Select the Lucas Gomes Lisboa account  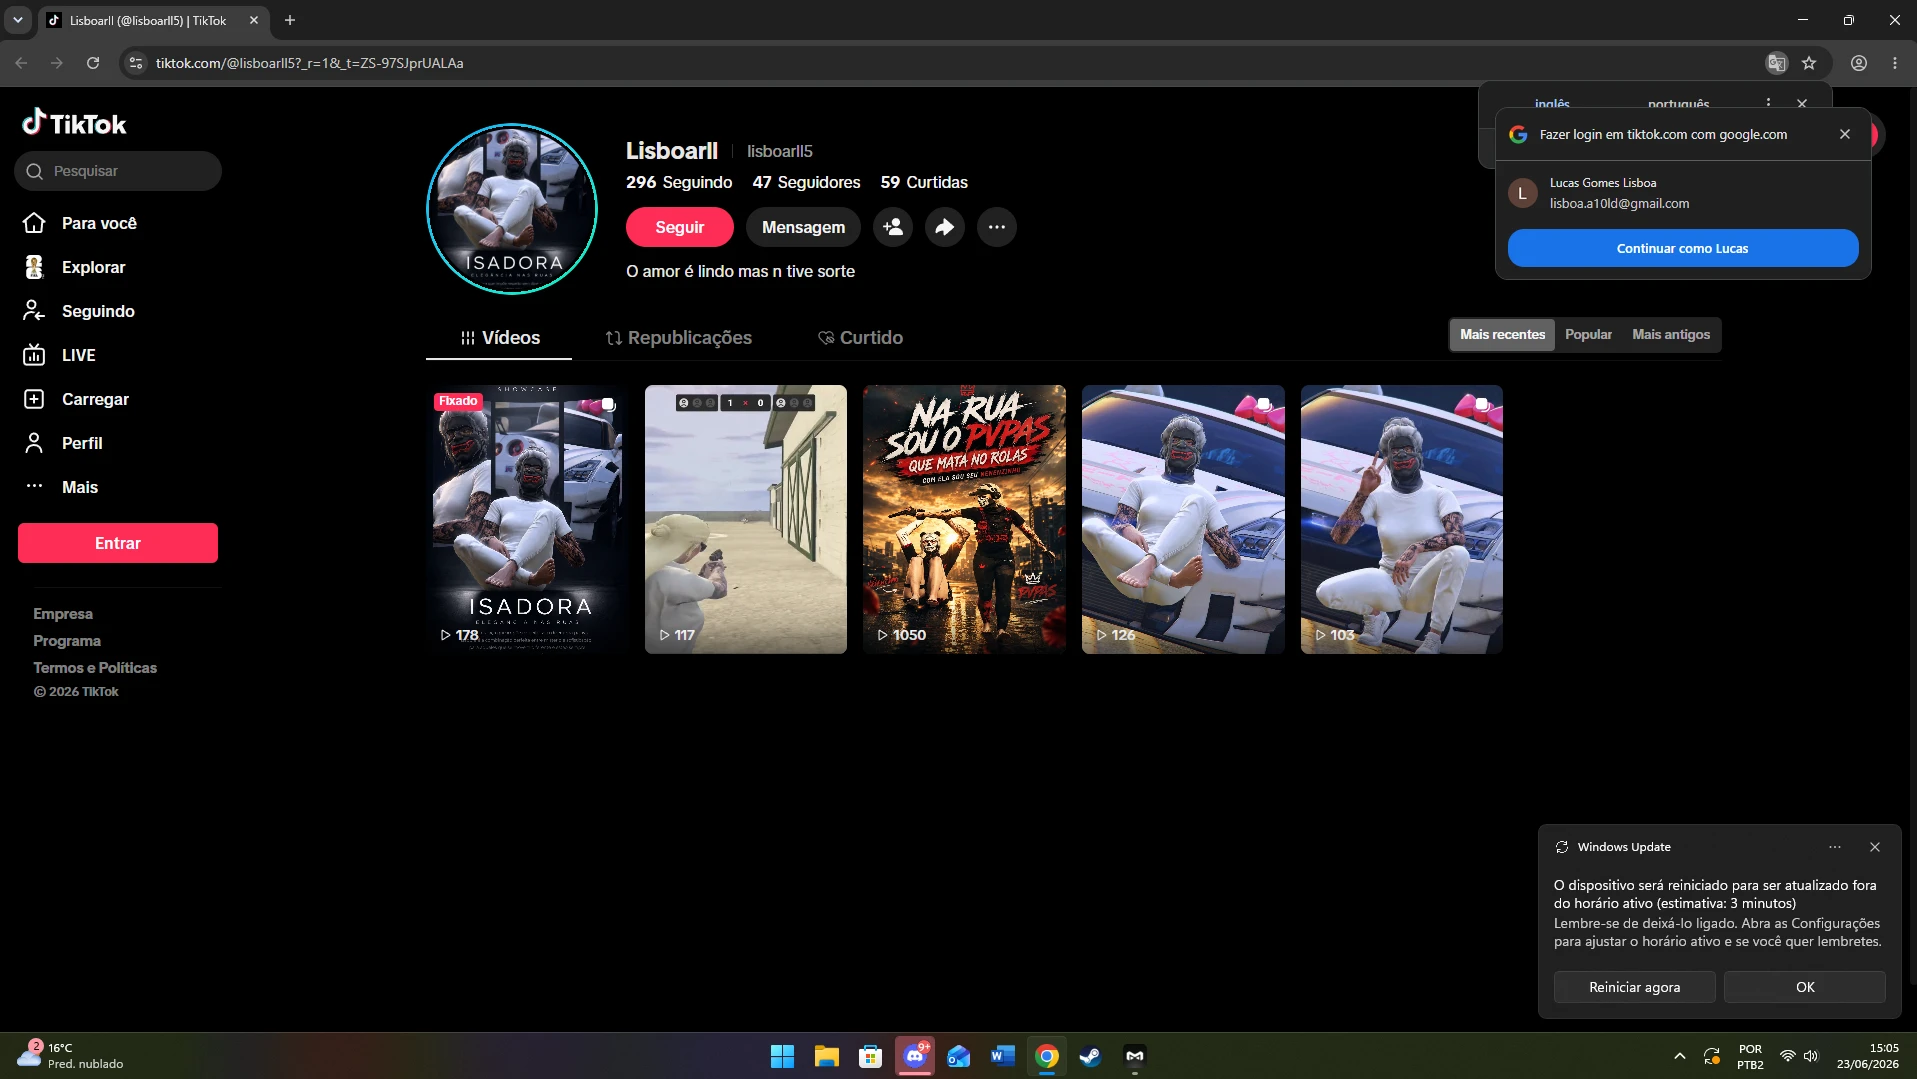1683,193
